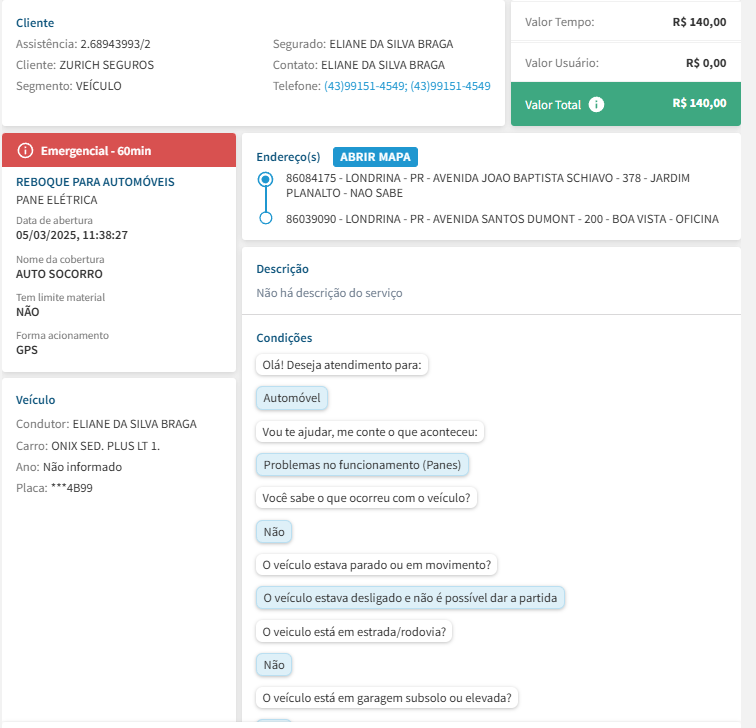756x728 pixels.
Task: Call the first listed phone number
Action: tap(364, 86)
